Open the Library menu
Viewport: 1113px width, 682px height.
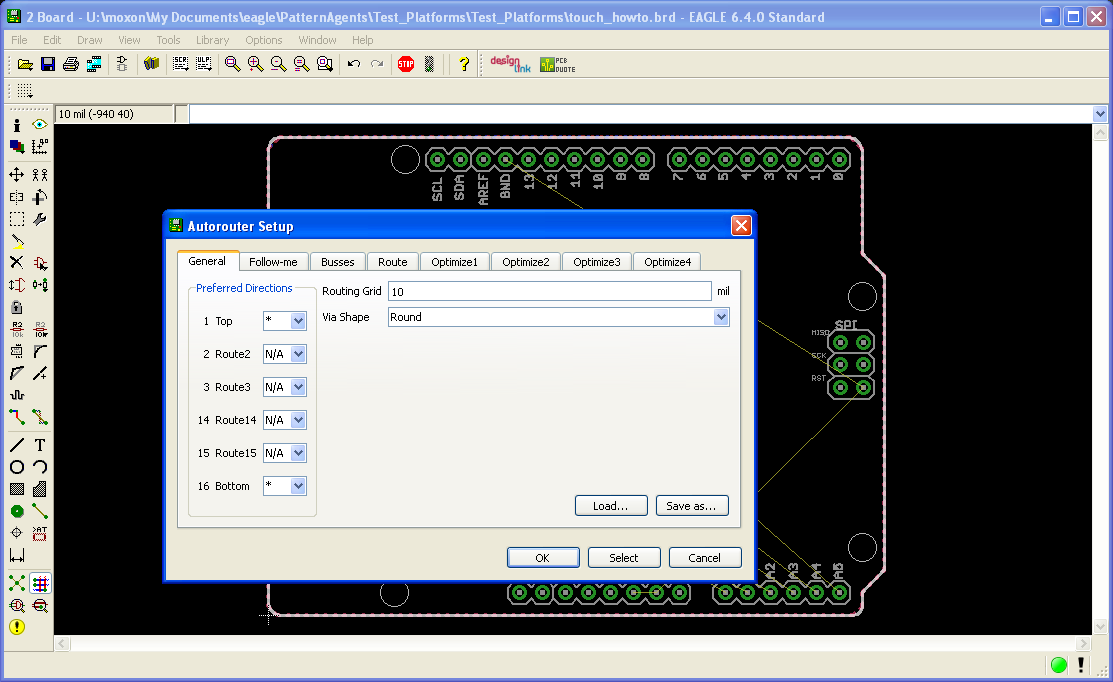[x=212, y=40]
